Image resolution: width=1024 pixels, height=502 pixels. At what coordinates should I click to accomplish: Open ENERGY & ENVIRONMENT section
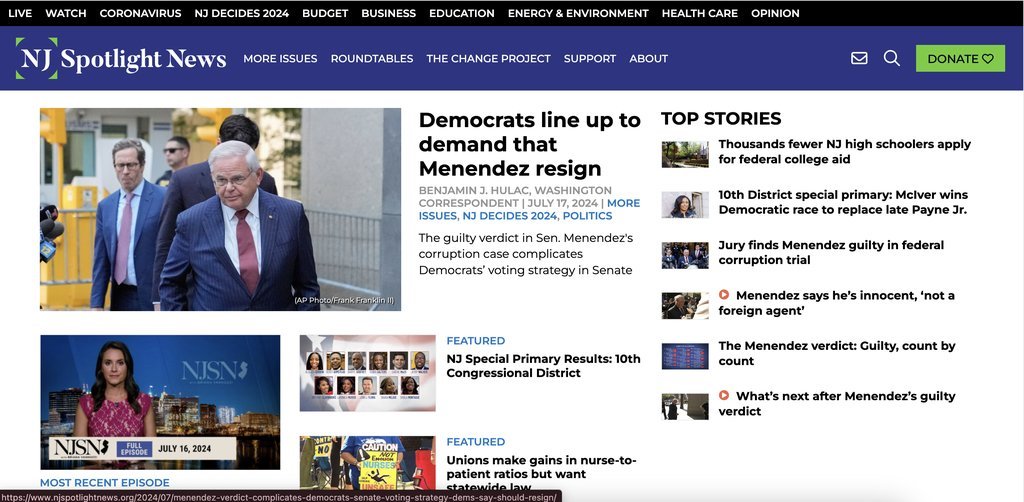[x=578, y=13]
